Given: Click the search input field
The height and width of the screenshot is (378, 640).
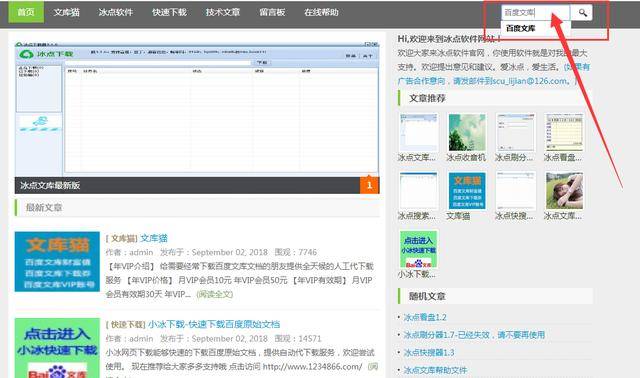Looking at the screenshot, I should 536,13.
